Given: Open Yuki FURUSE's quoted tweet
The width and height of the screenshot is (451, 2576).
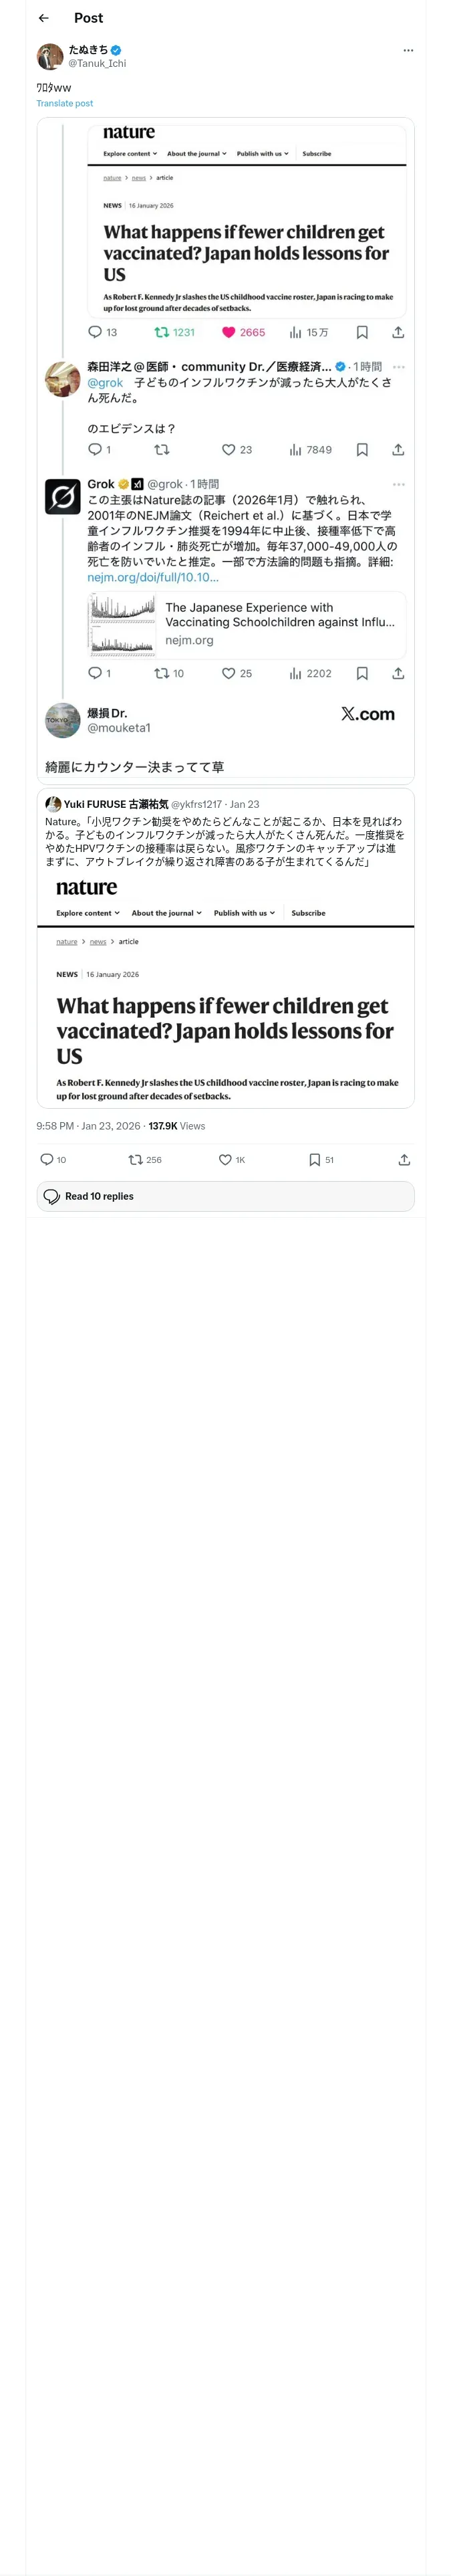Looking at the screenshot, I should point(225,948).
